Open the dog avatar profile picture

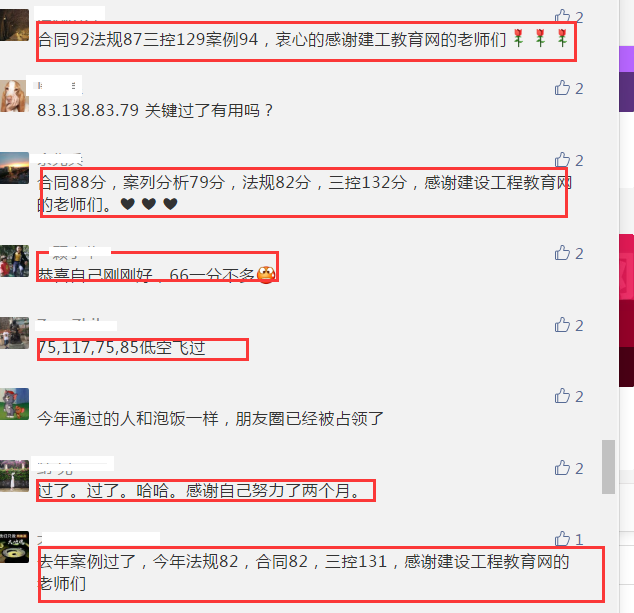click(15, 96)
